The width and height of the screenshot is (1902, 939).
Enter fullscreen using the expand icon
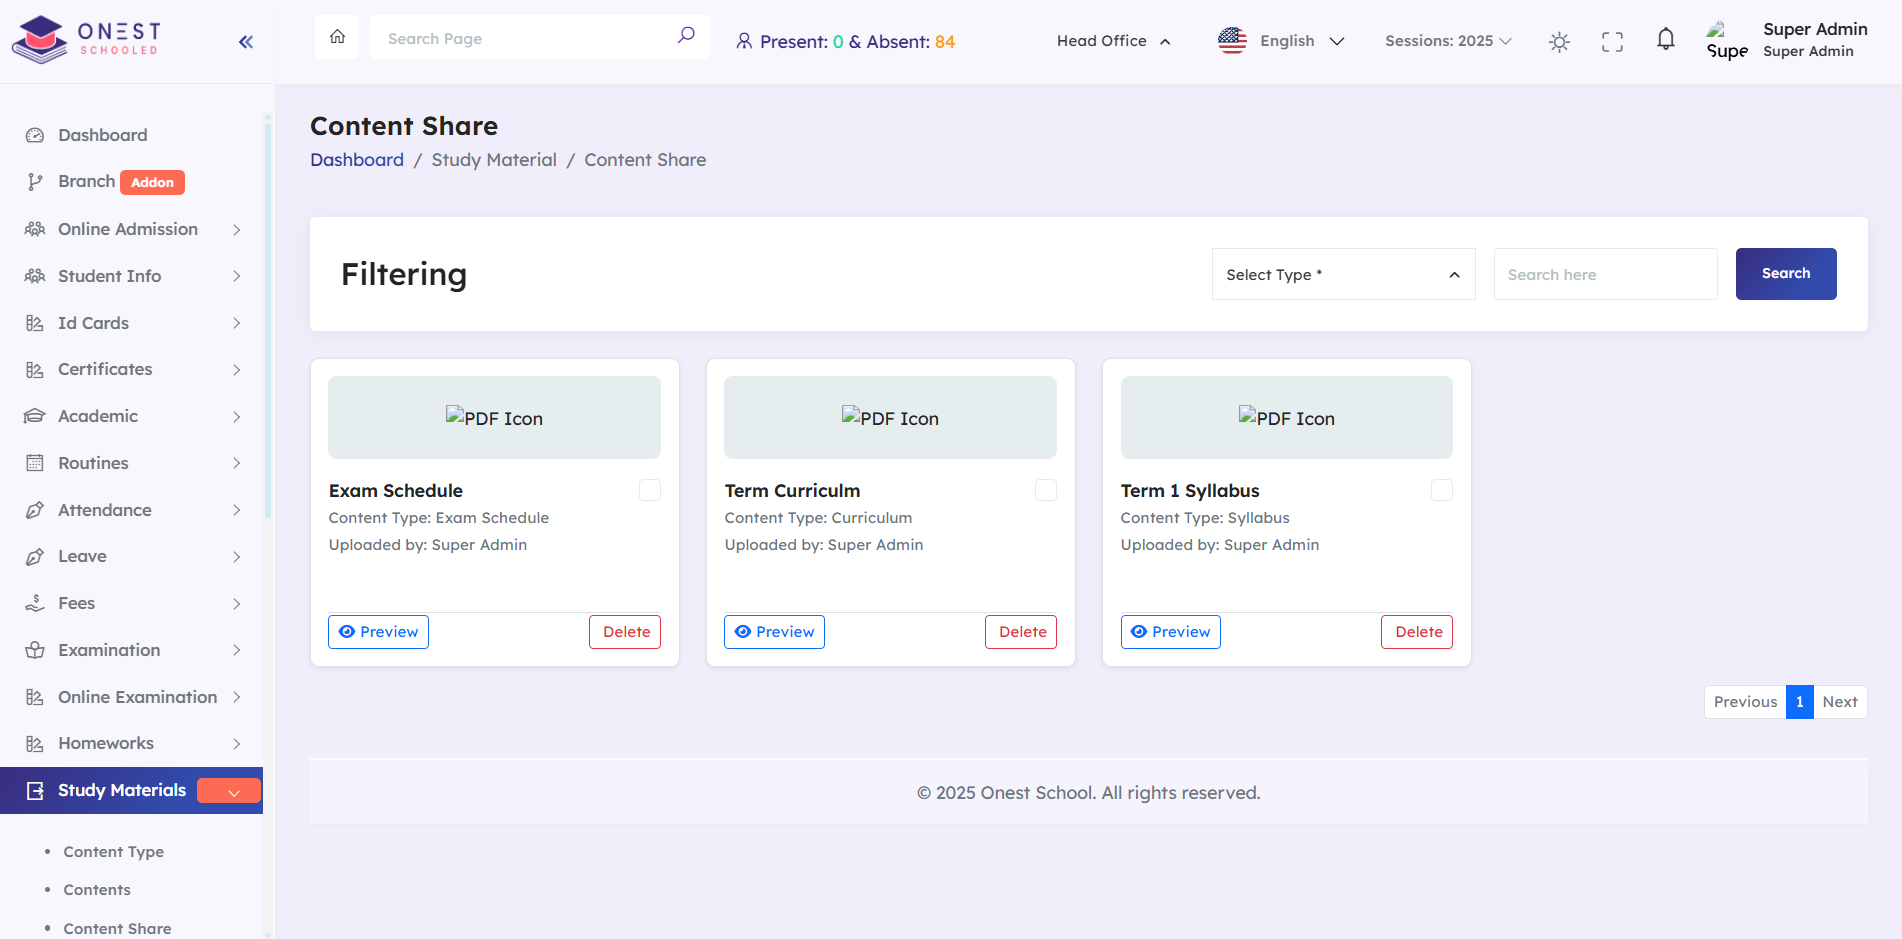click(1612, 41)
